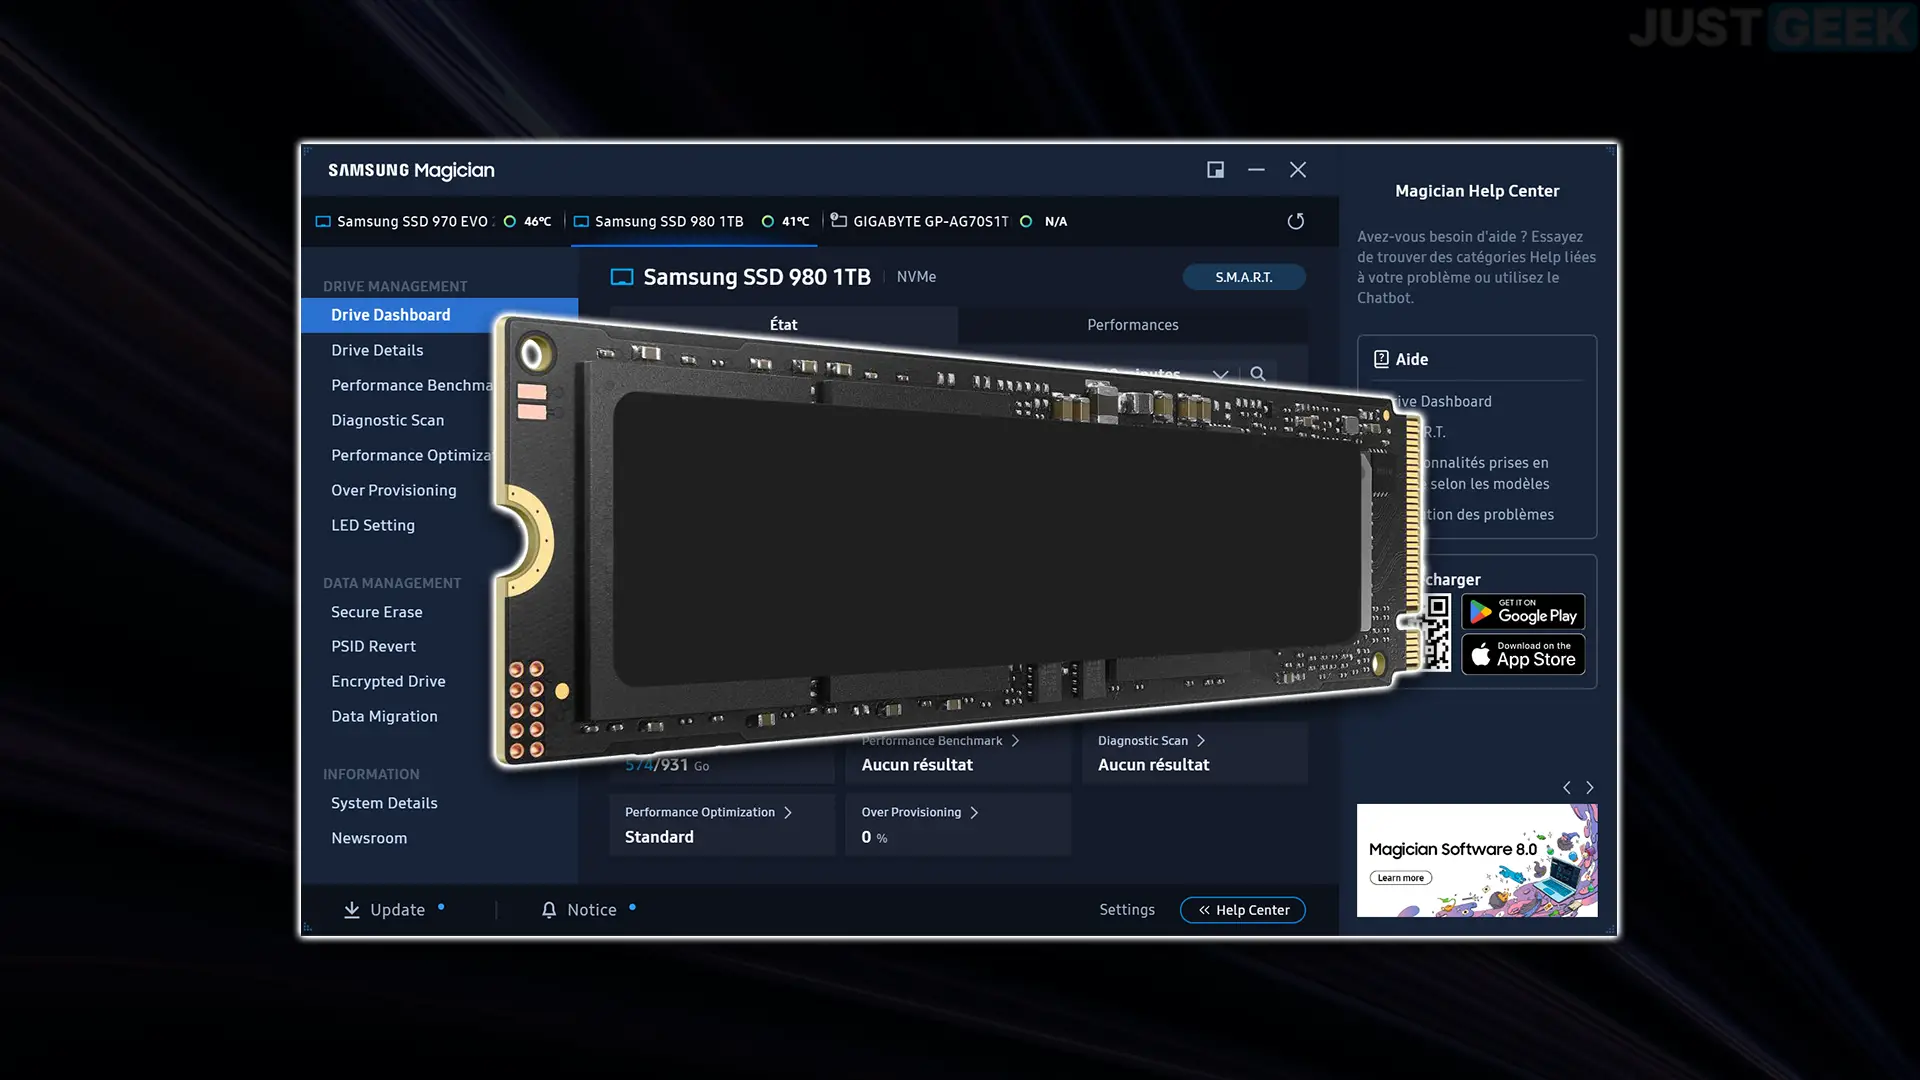Image resolution: width=1920 pixels, height=1080 pixels.
Task: Switch to the État tab
Action: point(783,323)
